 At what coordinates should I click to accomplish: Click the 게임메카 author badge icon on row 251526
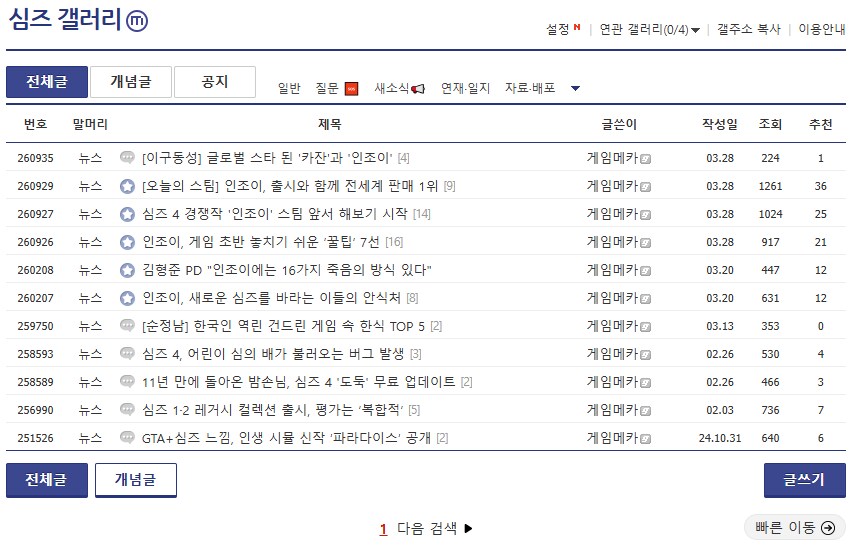[645, 439]
